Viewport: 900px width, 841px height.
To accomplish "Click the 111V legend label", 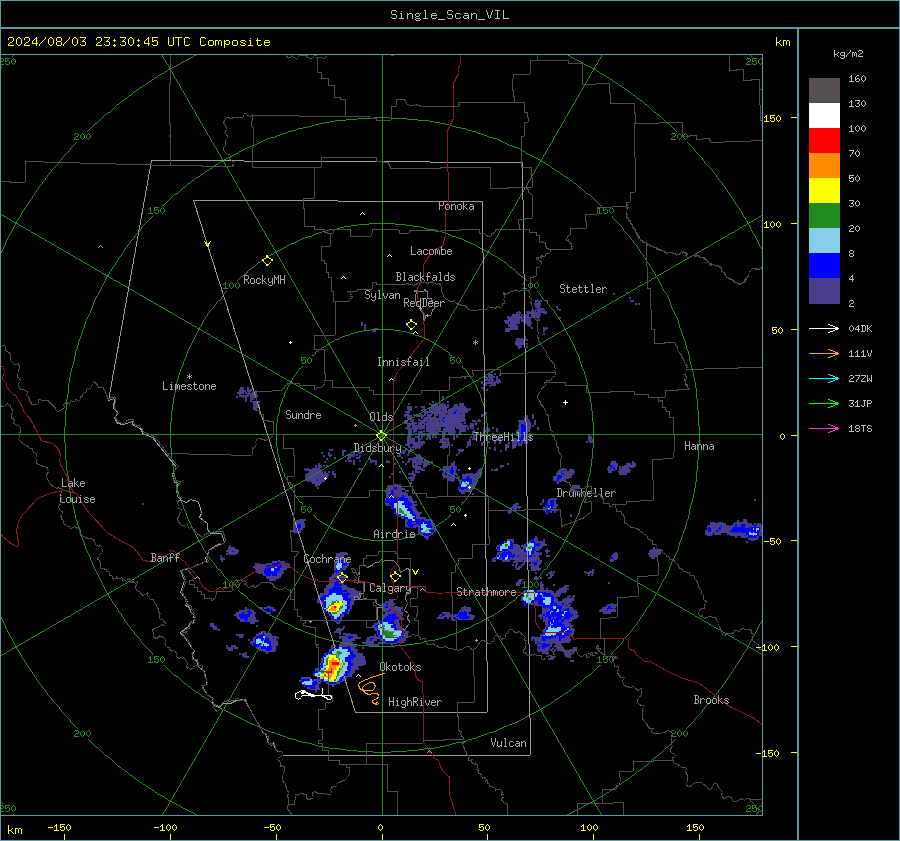I will click(x=860, y=354).
